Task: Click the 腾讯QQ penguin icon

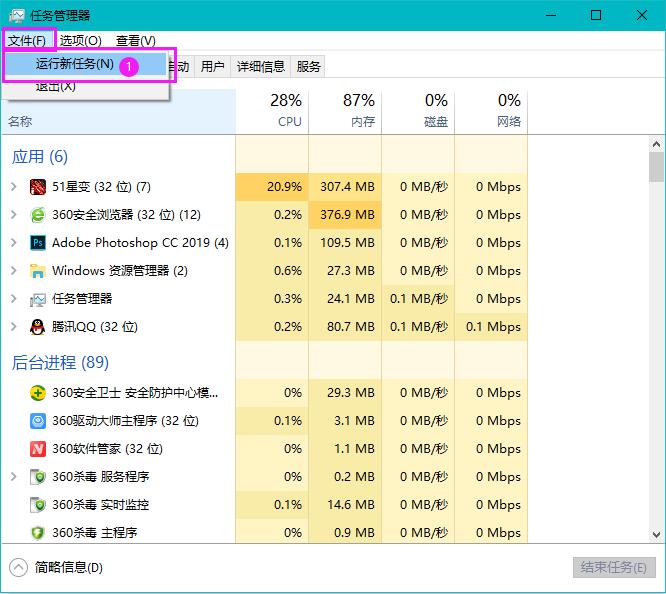Action: tap(38, 327)
